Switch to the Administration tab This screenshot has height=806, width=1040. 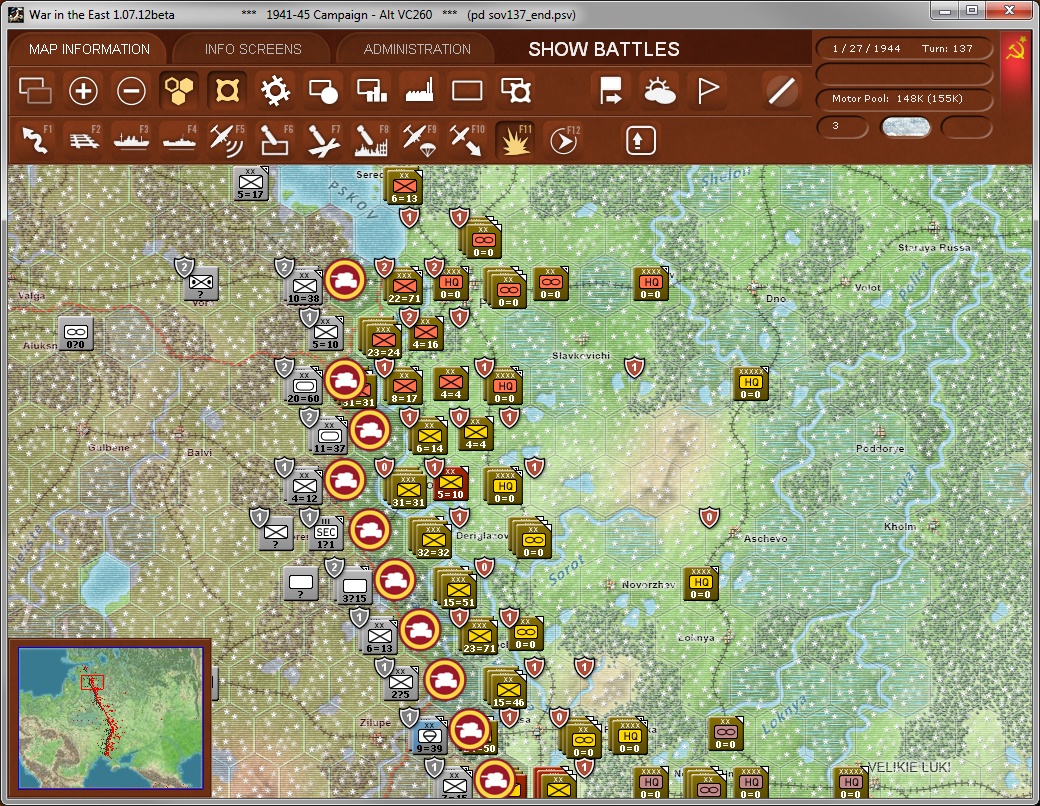click(417, 49)
